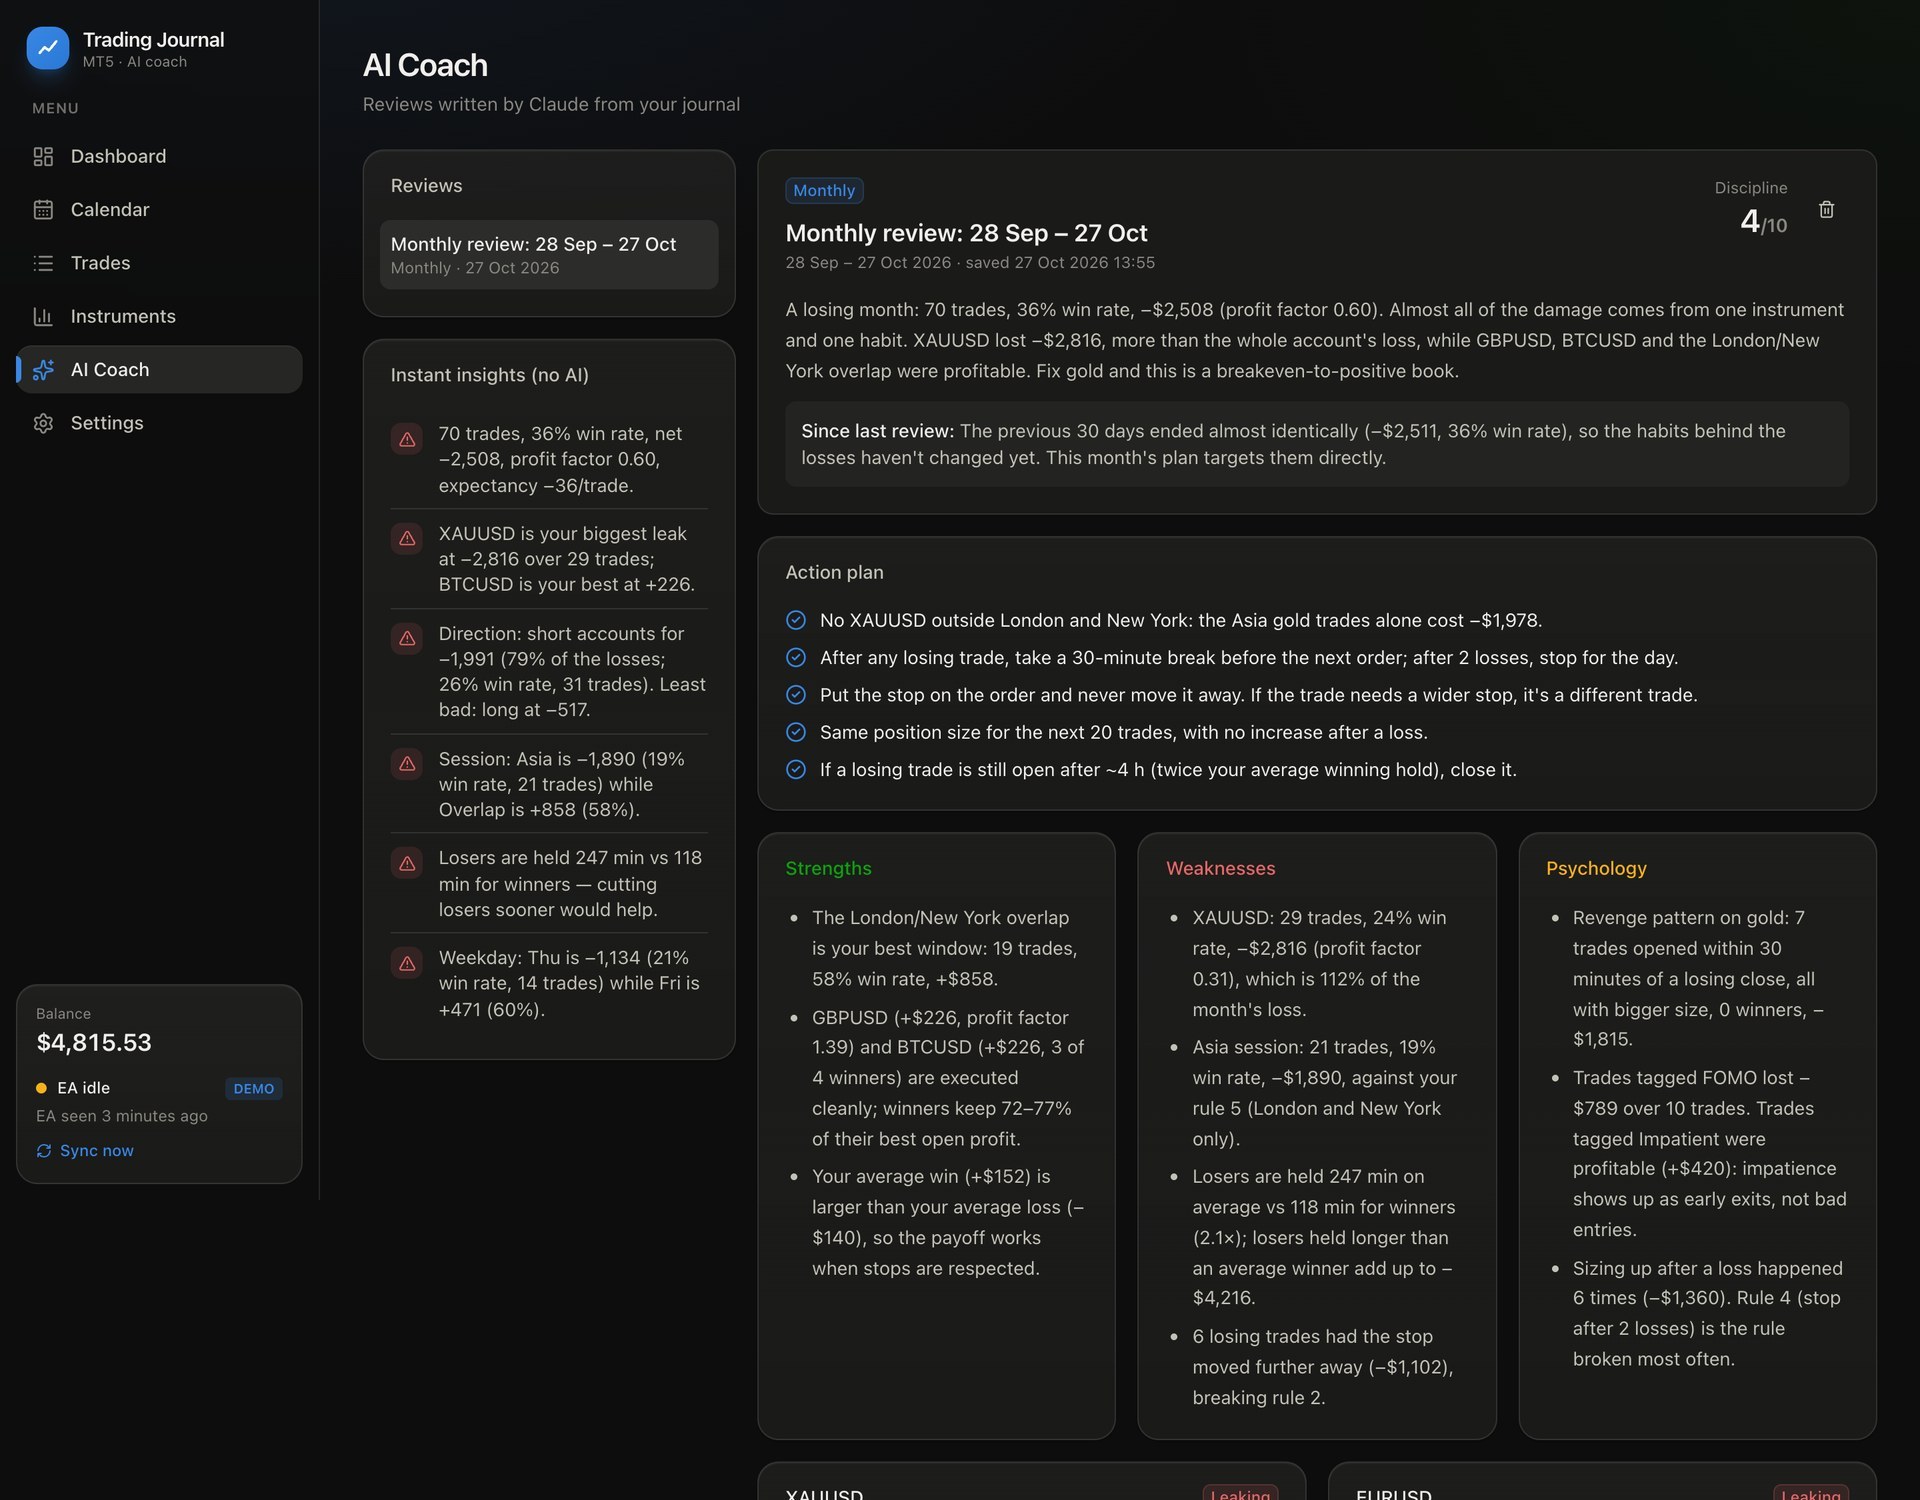Check the 30-minute break action item
The height and width of the screenshot is (1500, 1920).
pyautogui.click(x=796, y=657)
